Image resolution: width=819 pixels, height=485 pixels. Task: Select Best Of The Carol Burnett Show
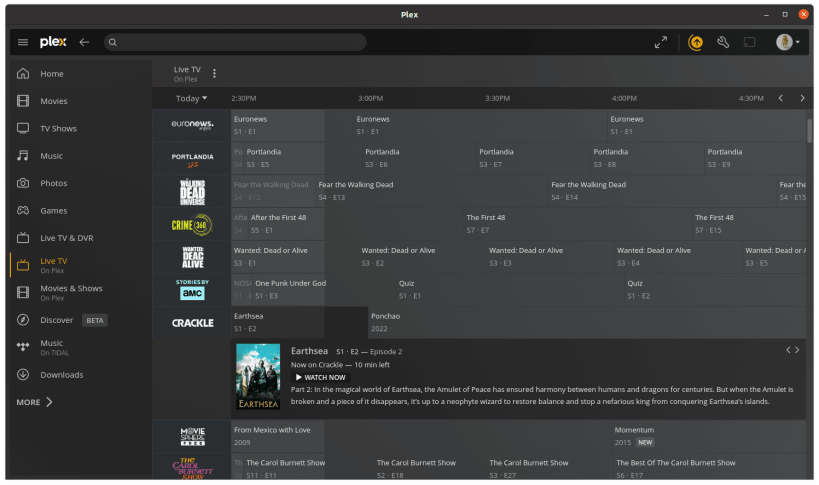(x=709, y=467)
